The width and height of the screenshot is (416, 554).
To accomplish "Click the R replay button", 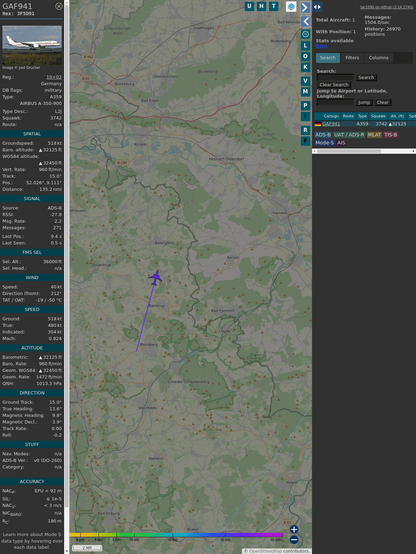I will tap(305, 130).
